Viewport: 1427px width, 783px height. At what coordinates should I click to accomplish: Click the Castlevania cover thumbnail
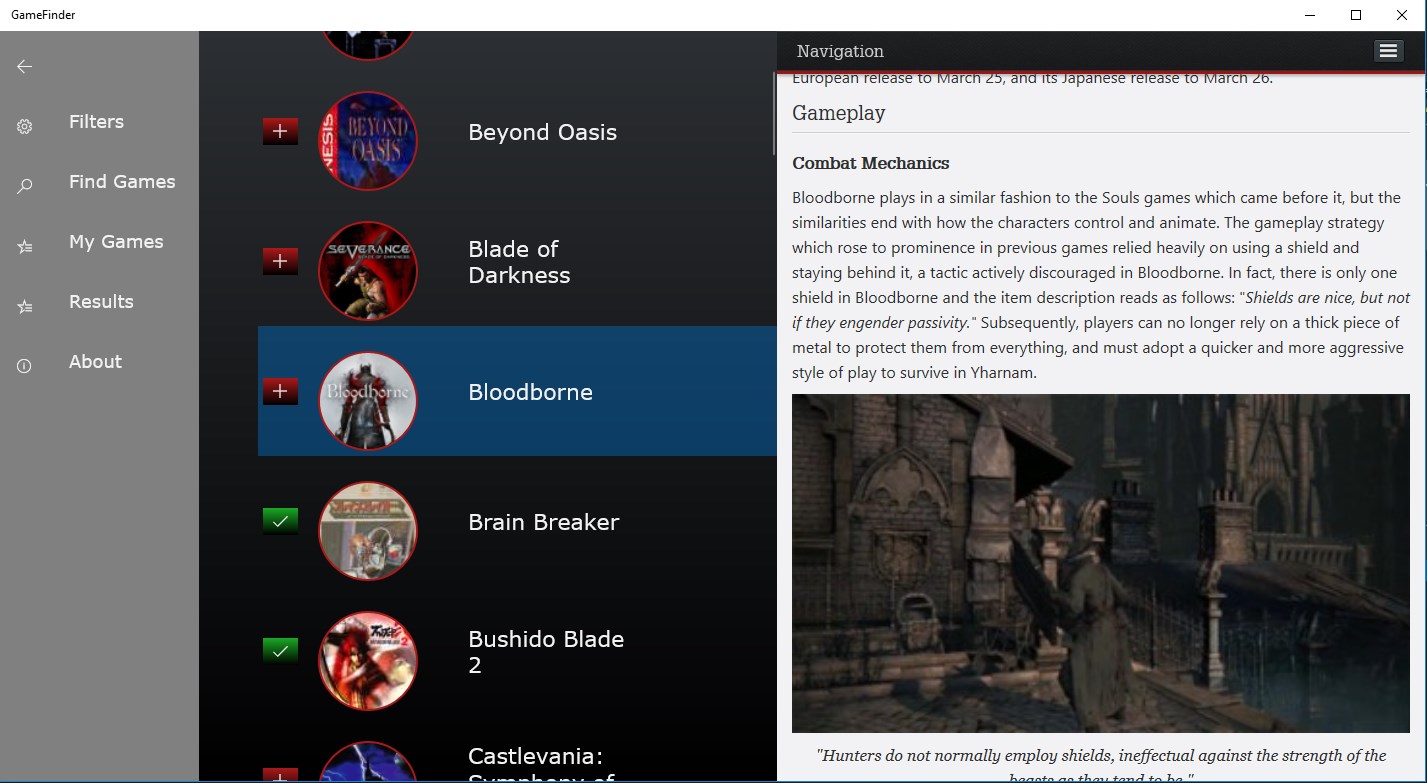[368, 762]
